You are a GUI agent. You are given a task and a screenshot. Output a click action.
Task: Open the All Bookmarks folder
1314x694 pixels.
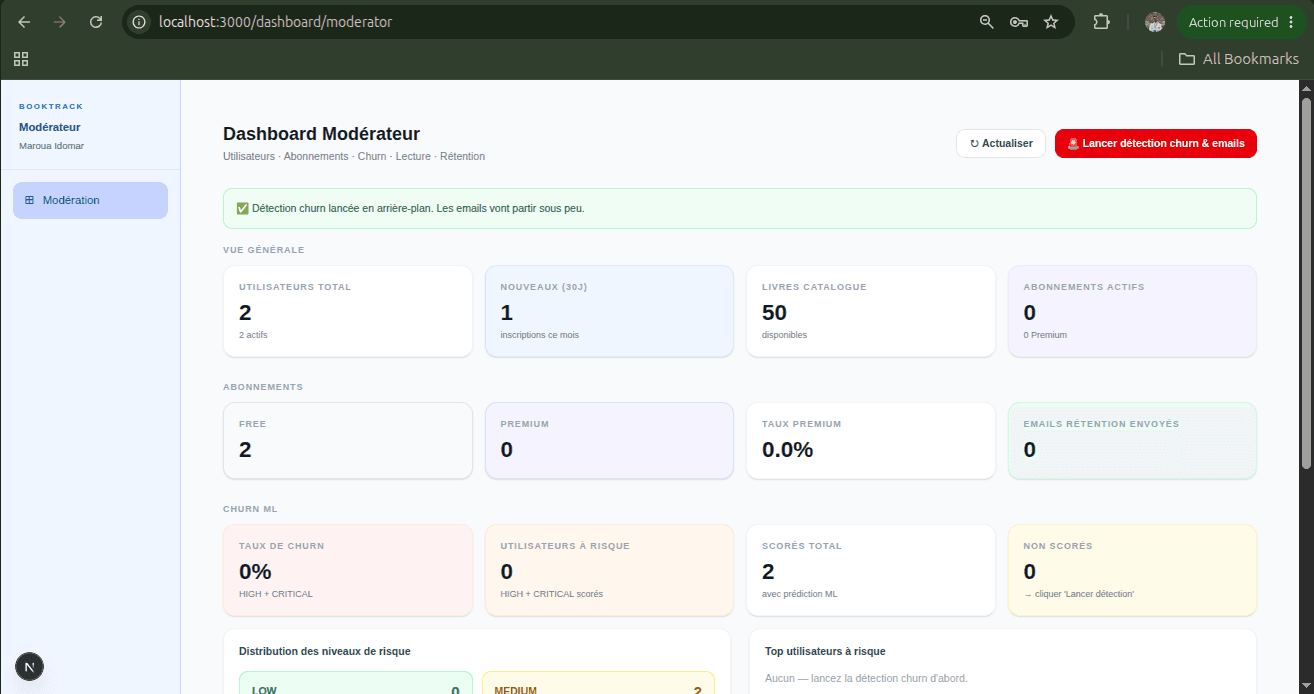1239,59
